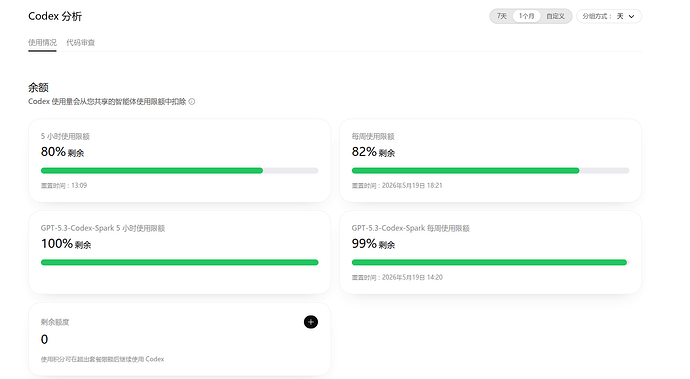The image size is (690, 379).
Task: Click the 每周使用限额 progress bar at 82%
Action: point(490,170)
